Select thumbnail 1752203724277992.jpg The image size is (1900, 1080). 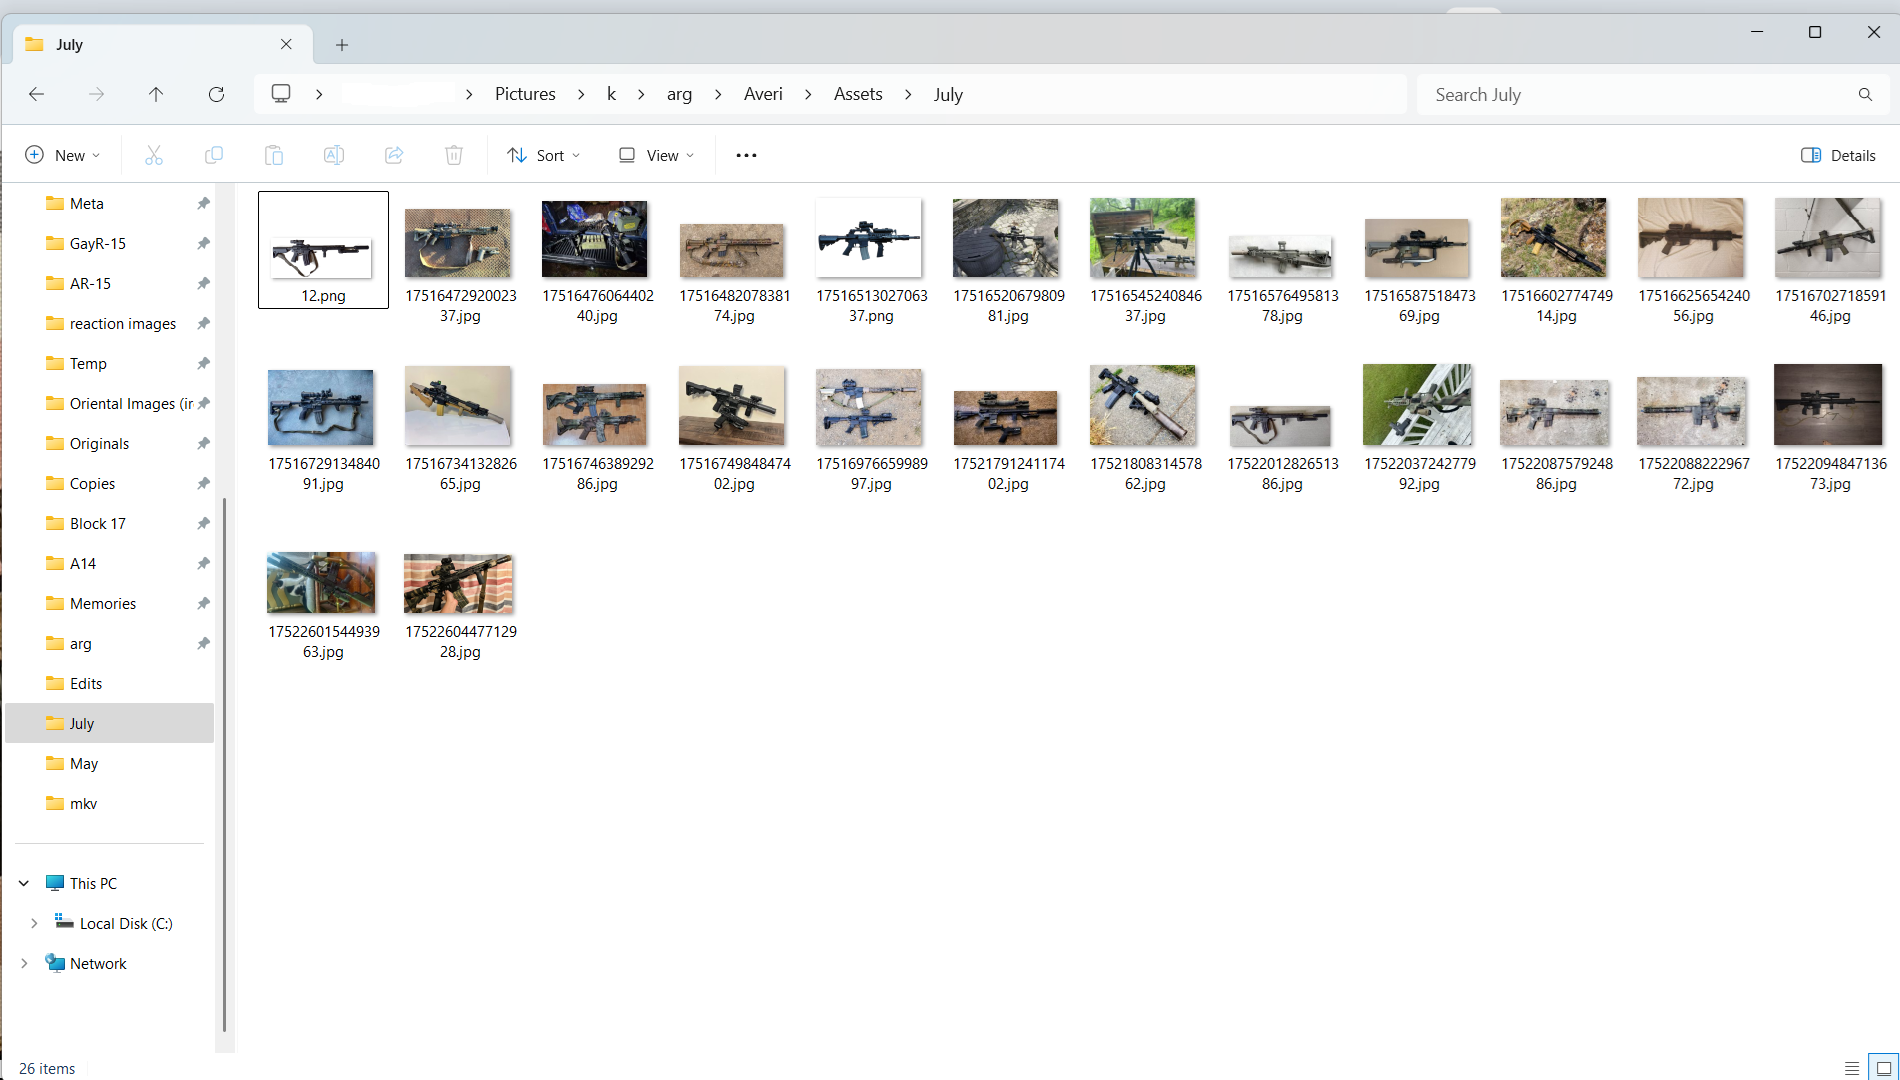coord(1418,406)
